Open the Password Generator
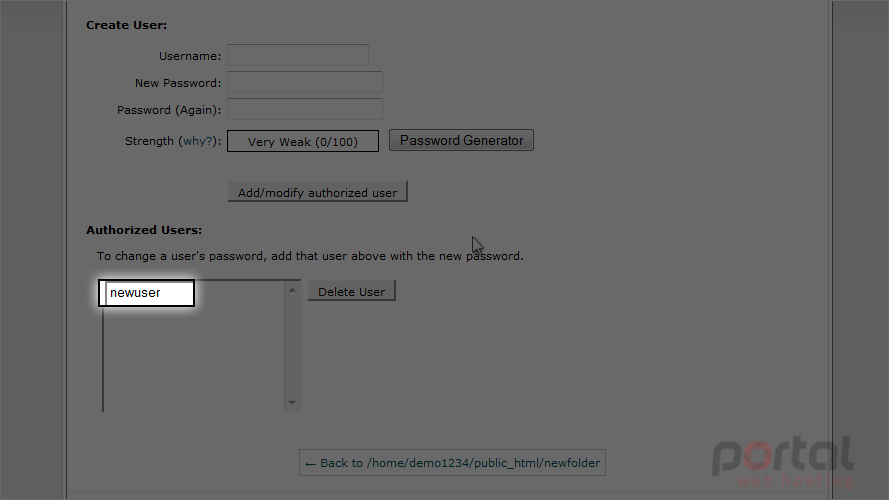889x500 pixels. click(461, 140)
